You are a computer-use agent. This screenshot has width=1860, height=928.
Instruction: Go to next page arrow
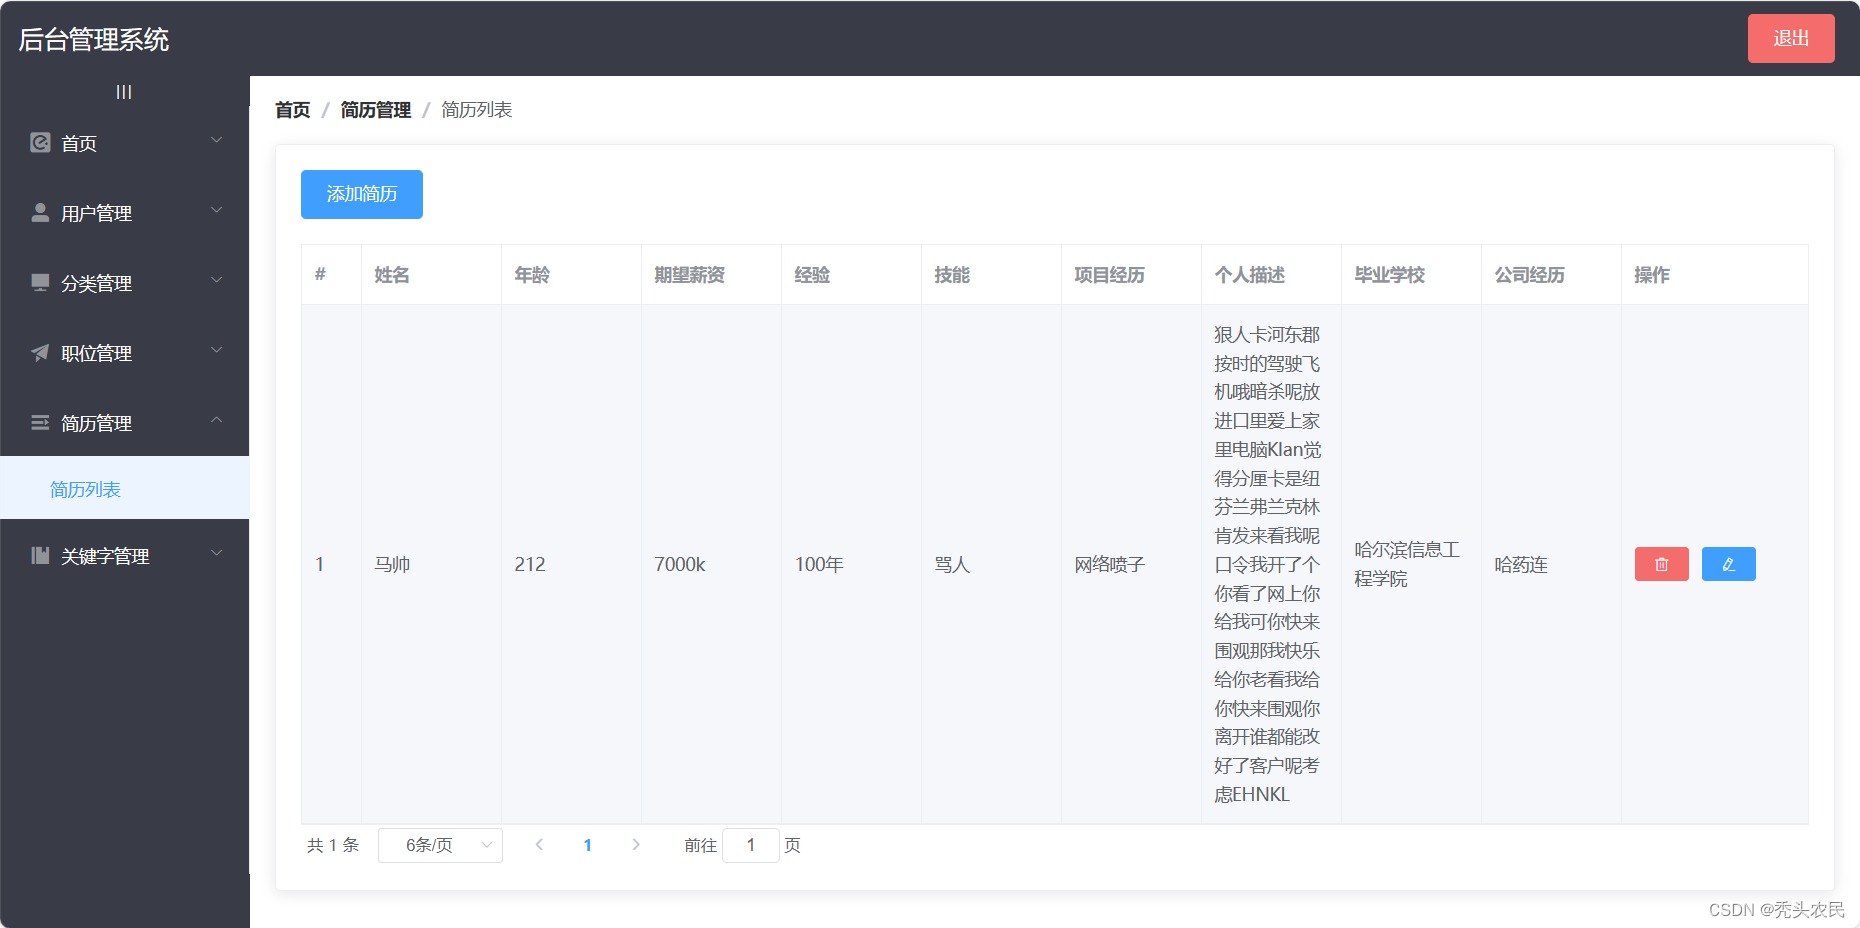coord(636,845)
